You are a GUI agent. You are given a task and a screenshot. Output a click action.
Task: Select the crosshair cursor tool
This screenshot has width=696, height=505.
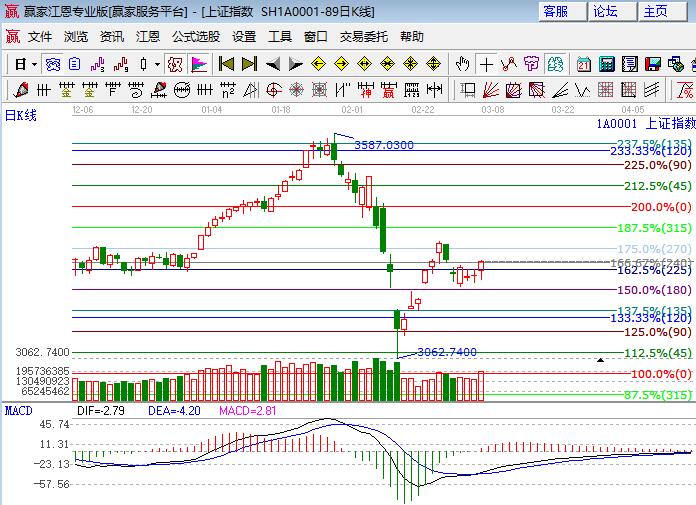pos(487,64)
